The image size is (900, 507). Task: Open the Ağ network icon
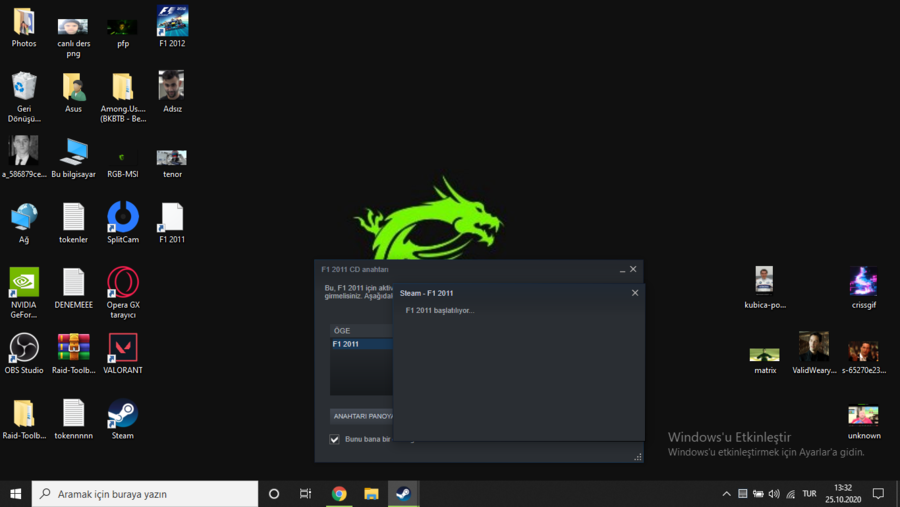[x=24, y=223]
